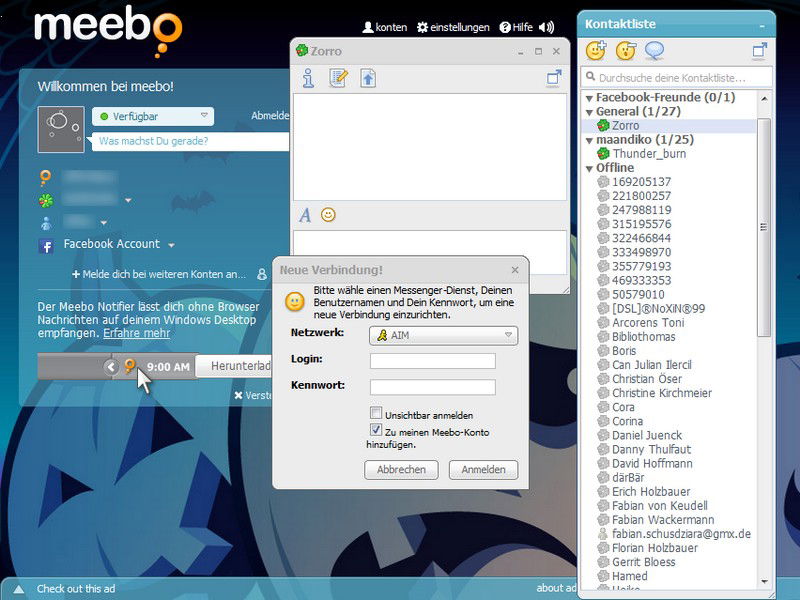Follow the Erfahre mehr link
800x600 pixels.
point(136,333)
